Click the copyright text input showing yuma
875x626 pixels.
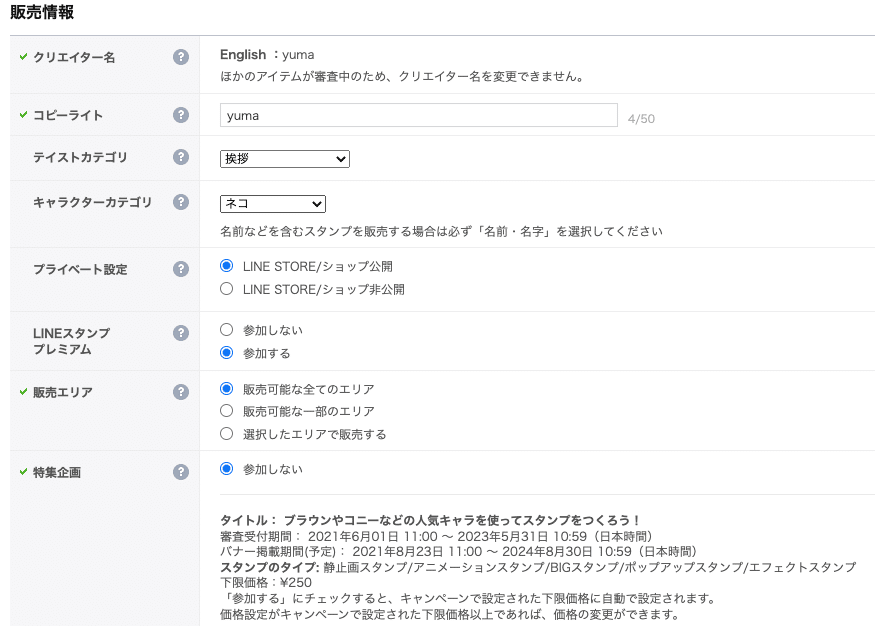(x=420, y=115)
